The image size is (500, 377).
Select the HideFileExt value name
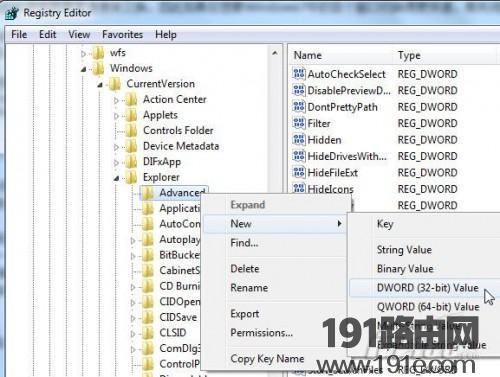click(333, 173)
